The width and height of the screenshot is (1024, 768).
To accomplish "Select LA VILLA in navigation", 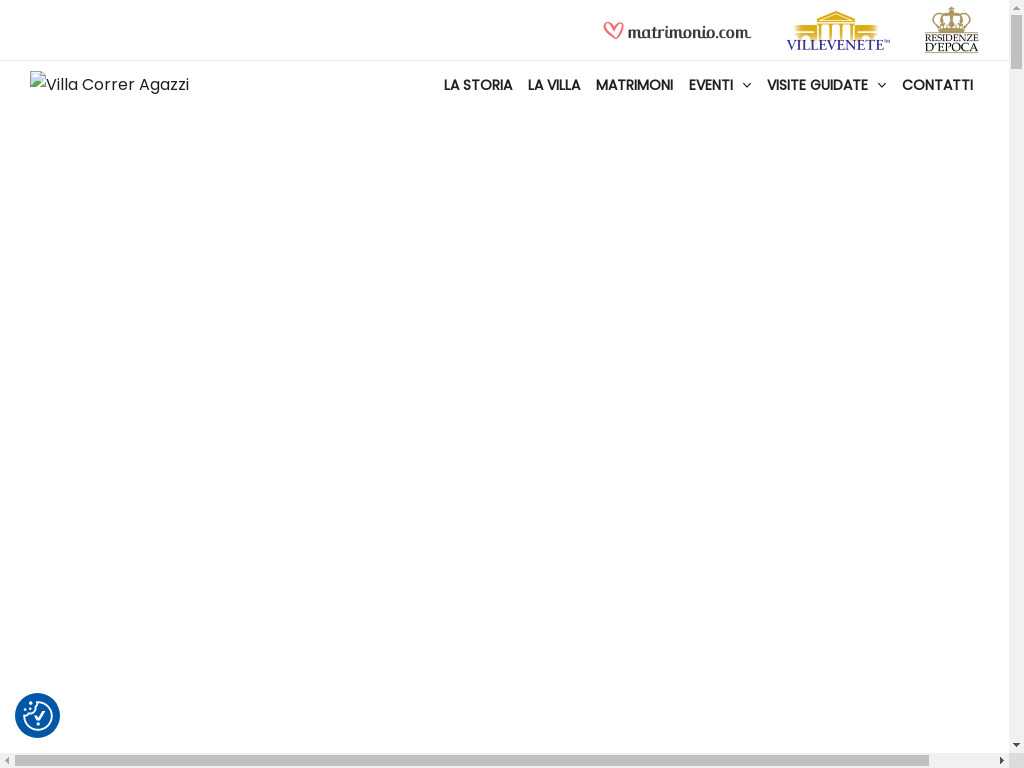I will [554, 86].
